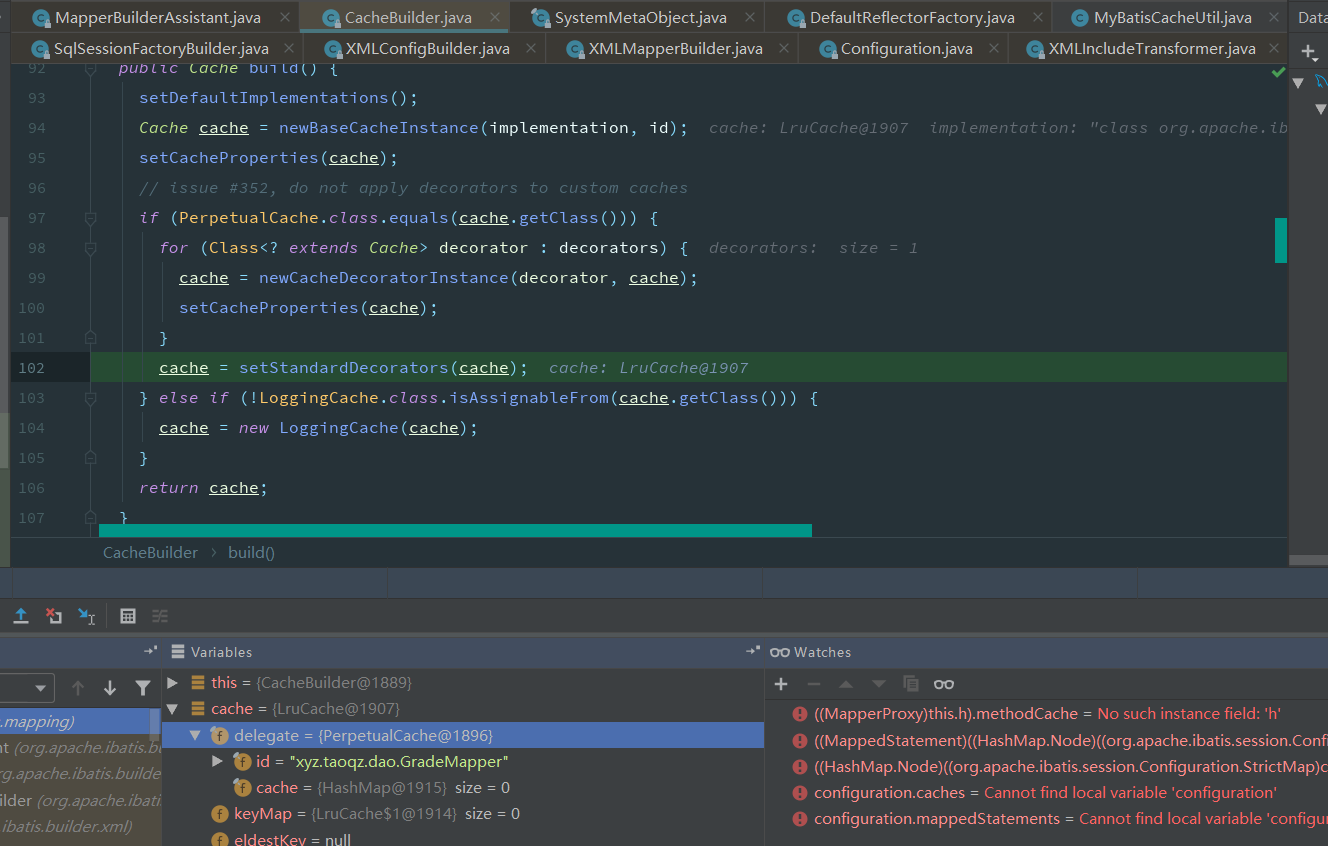The width and height of the screenshot is (1328, 846).
Task: Fold the if block at line 97
Action: (90, 217)
